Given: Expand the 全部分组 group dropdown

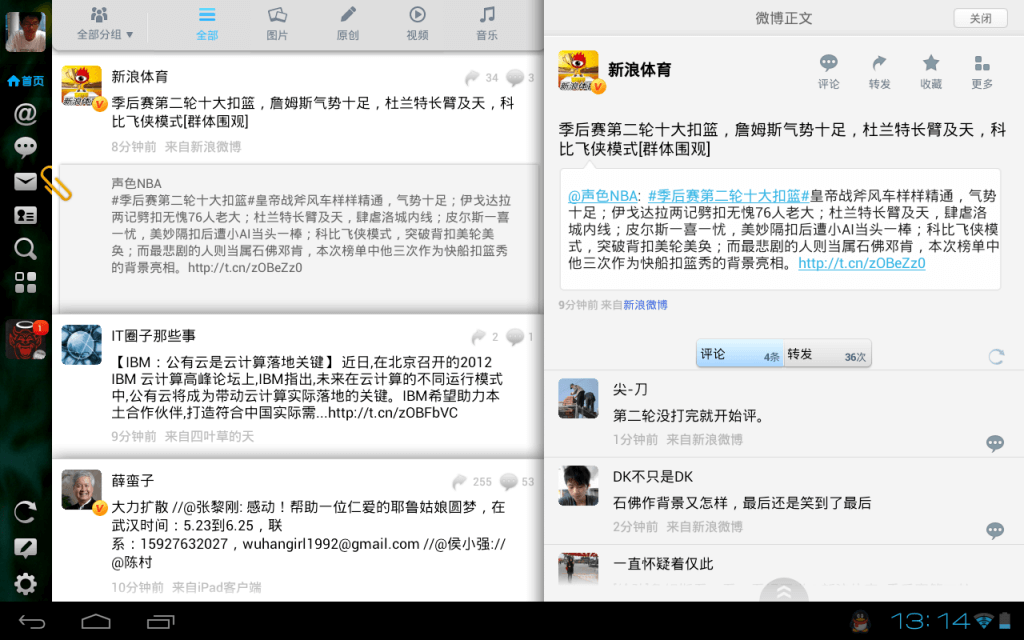Looking at the screenshot, I should tap(104, 24).
